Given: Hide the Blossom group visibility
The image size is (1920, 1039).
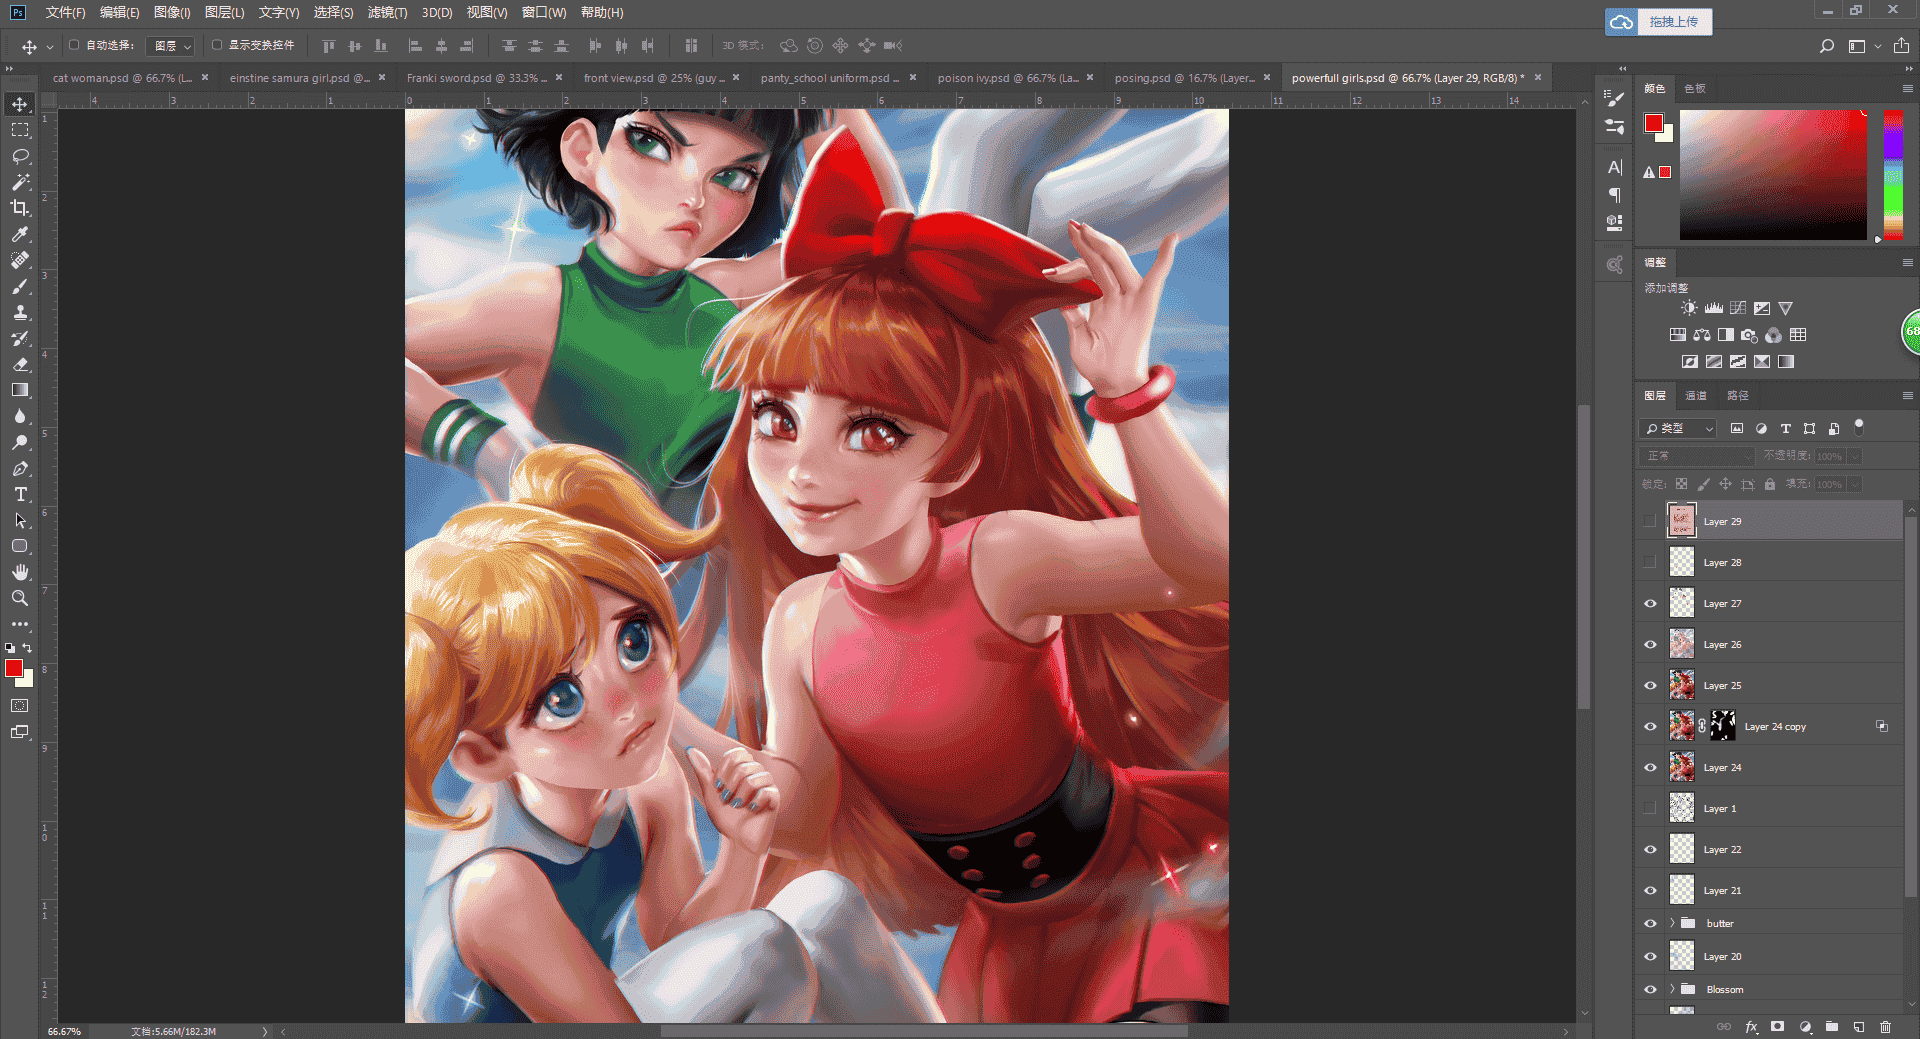Looking at the screenshot, I should [x=1650, y=990].
